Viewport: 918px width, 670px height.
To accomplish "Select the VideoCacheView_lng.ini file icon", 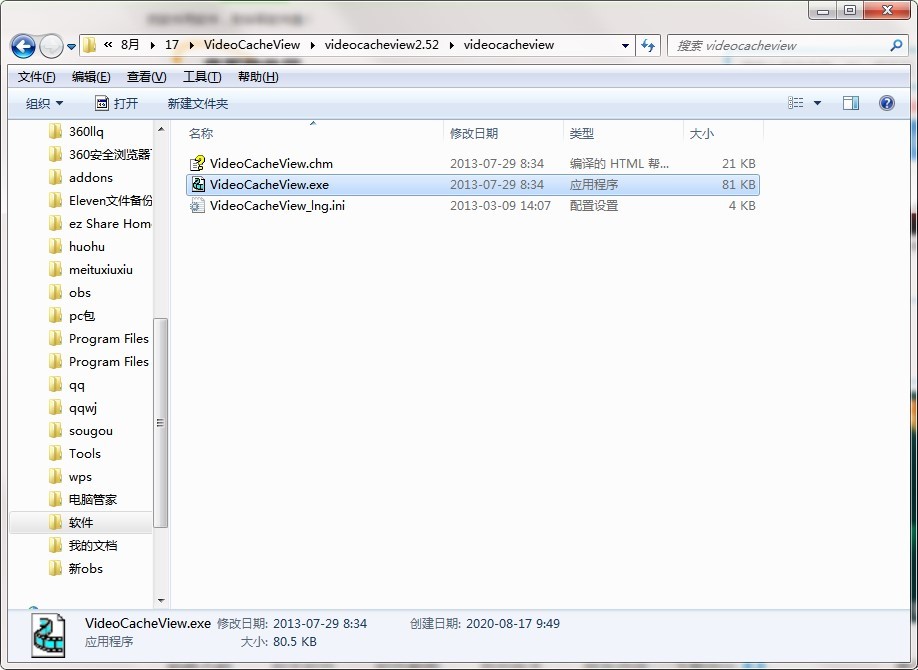I will coord(197,206).
